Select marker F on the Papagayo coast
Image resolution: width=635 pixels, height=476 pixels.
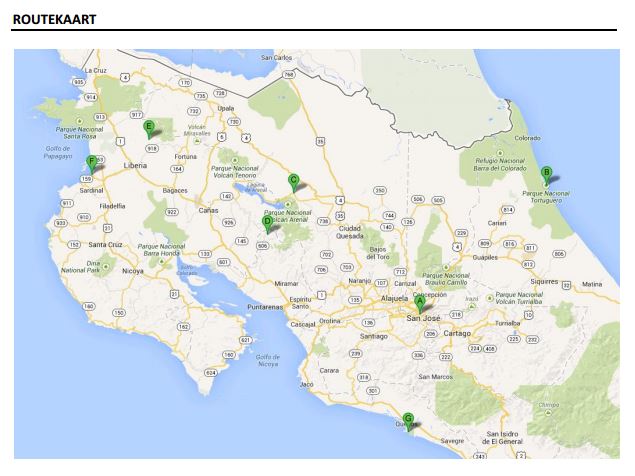coord(92,165)
